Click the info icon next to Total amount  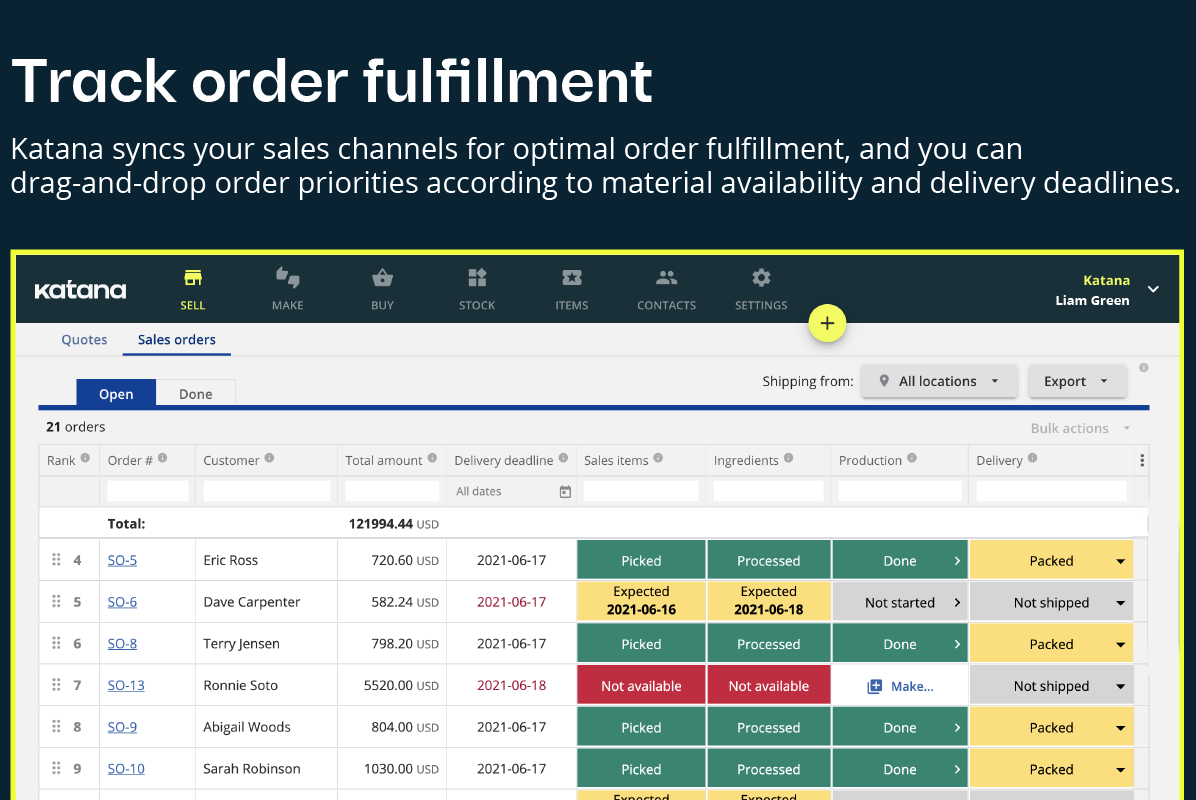coord(432,458)
